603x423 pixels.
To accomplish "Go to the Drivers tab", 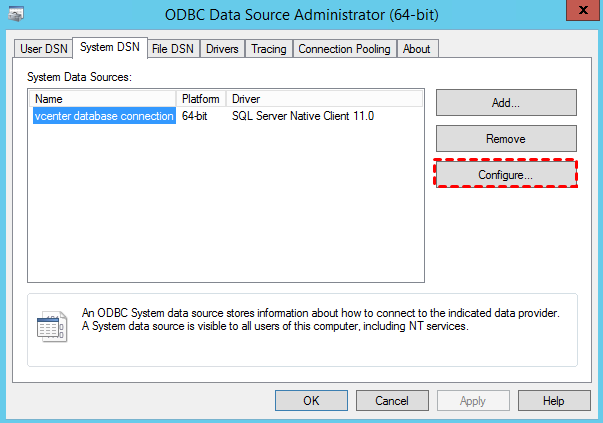I will [222, 49].
